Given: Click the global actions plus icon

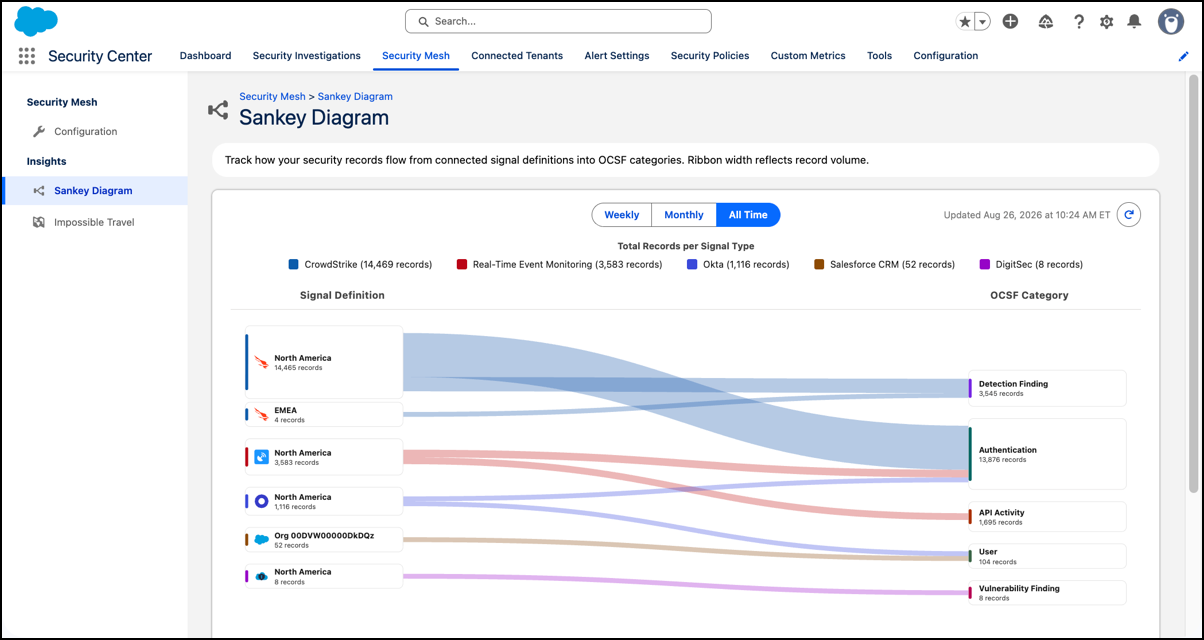Looking at the screenshot, I should tap(1010, 21).
